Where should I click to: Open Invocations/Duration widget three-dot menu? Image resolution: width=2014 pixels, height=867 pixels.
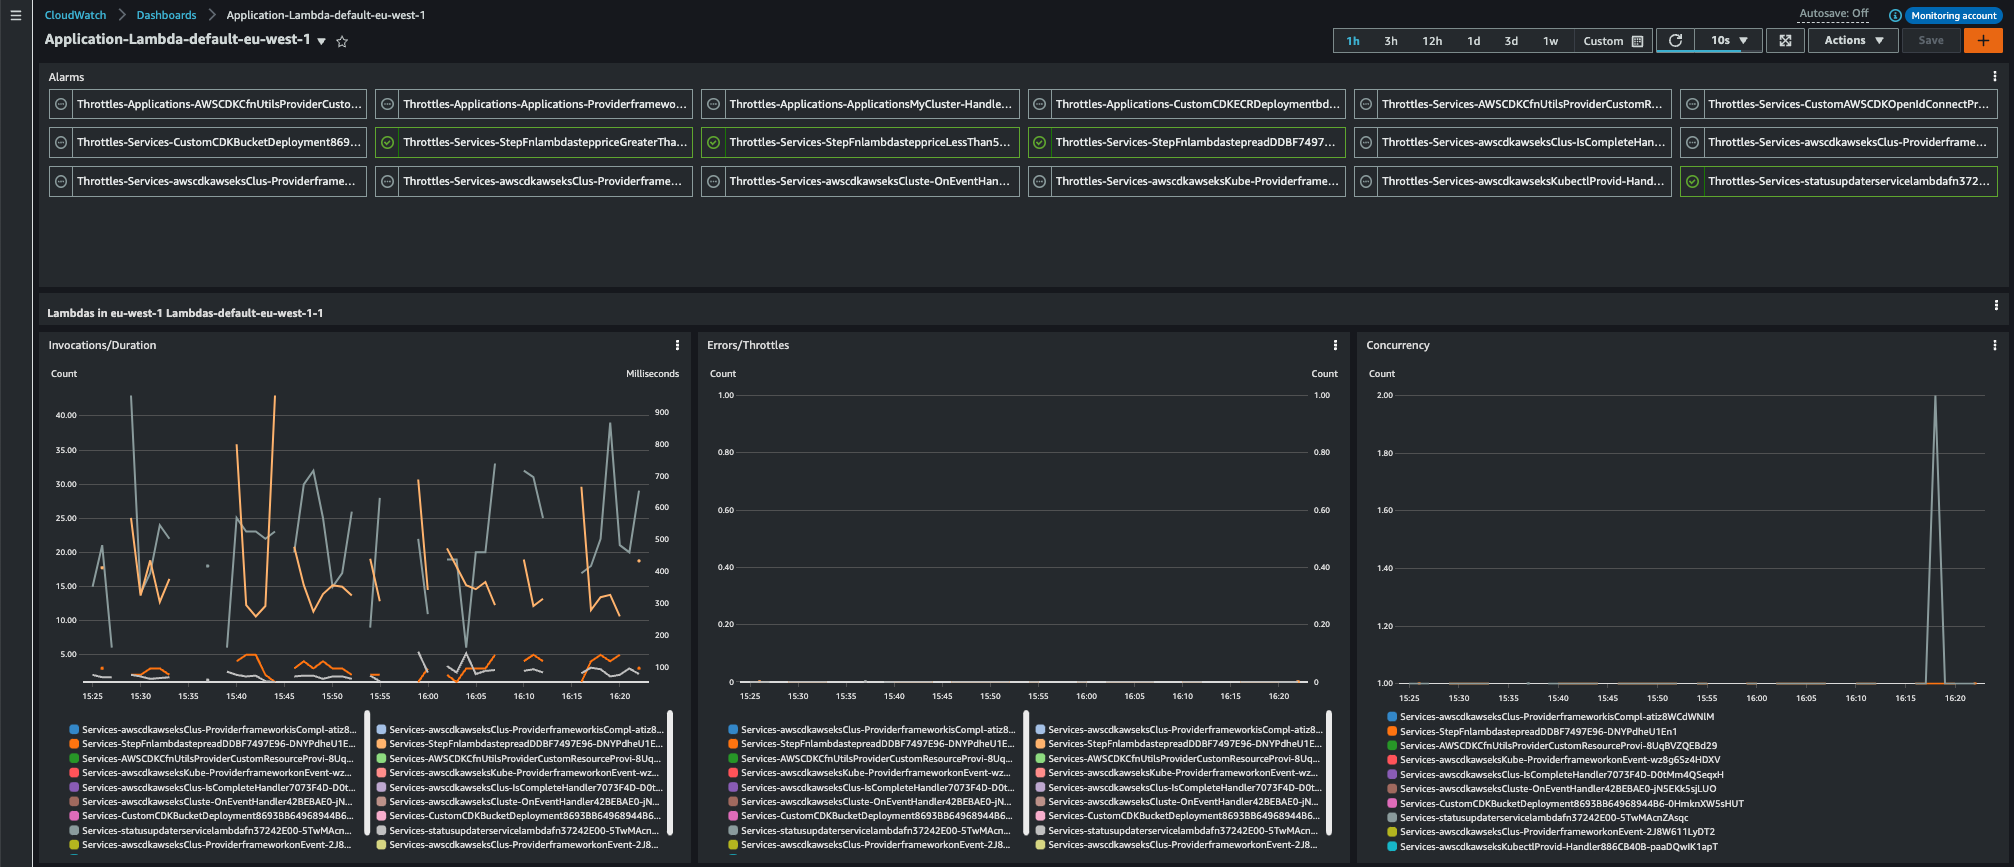677,345
